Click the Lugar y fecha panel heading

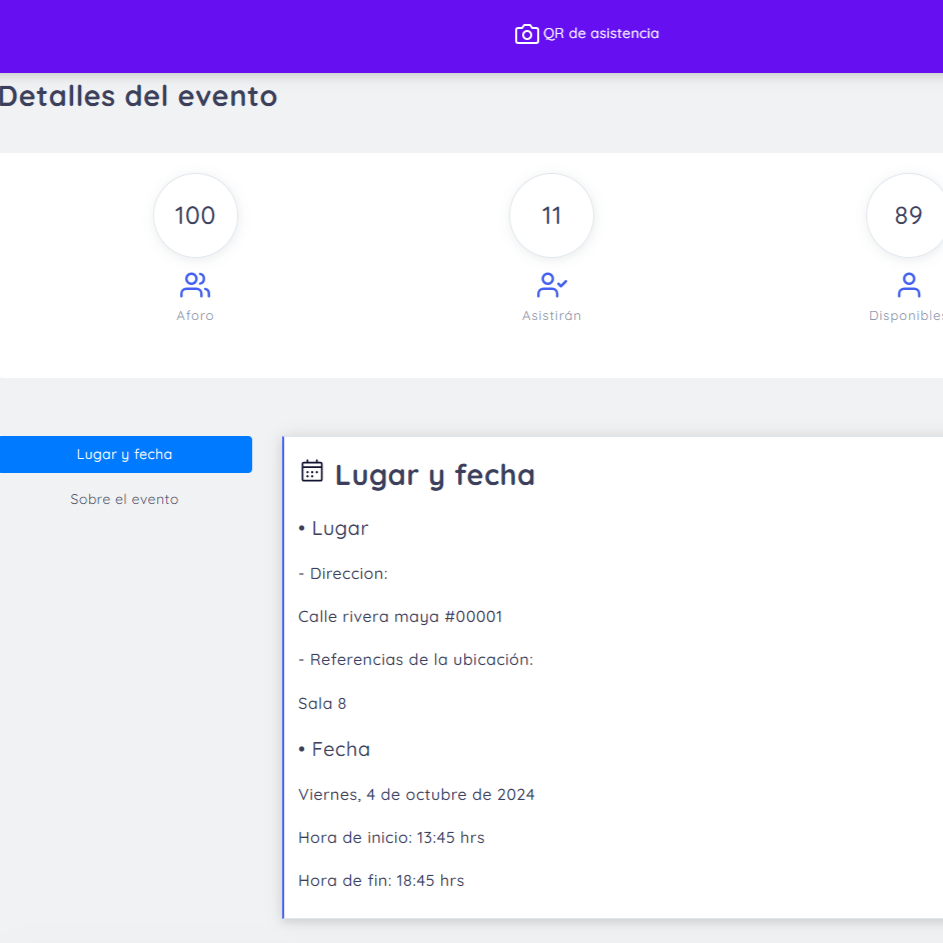point(435,475)
